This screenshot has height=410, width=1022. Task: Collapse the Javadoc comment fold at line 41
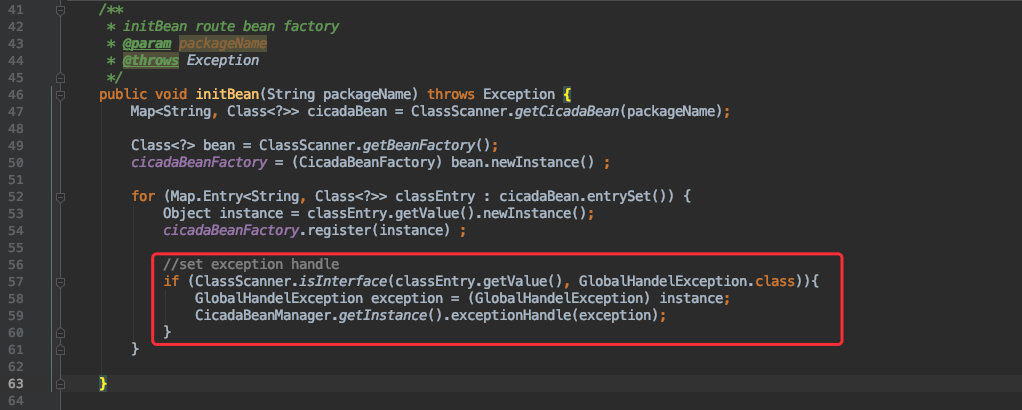pos(61,10)
